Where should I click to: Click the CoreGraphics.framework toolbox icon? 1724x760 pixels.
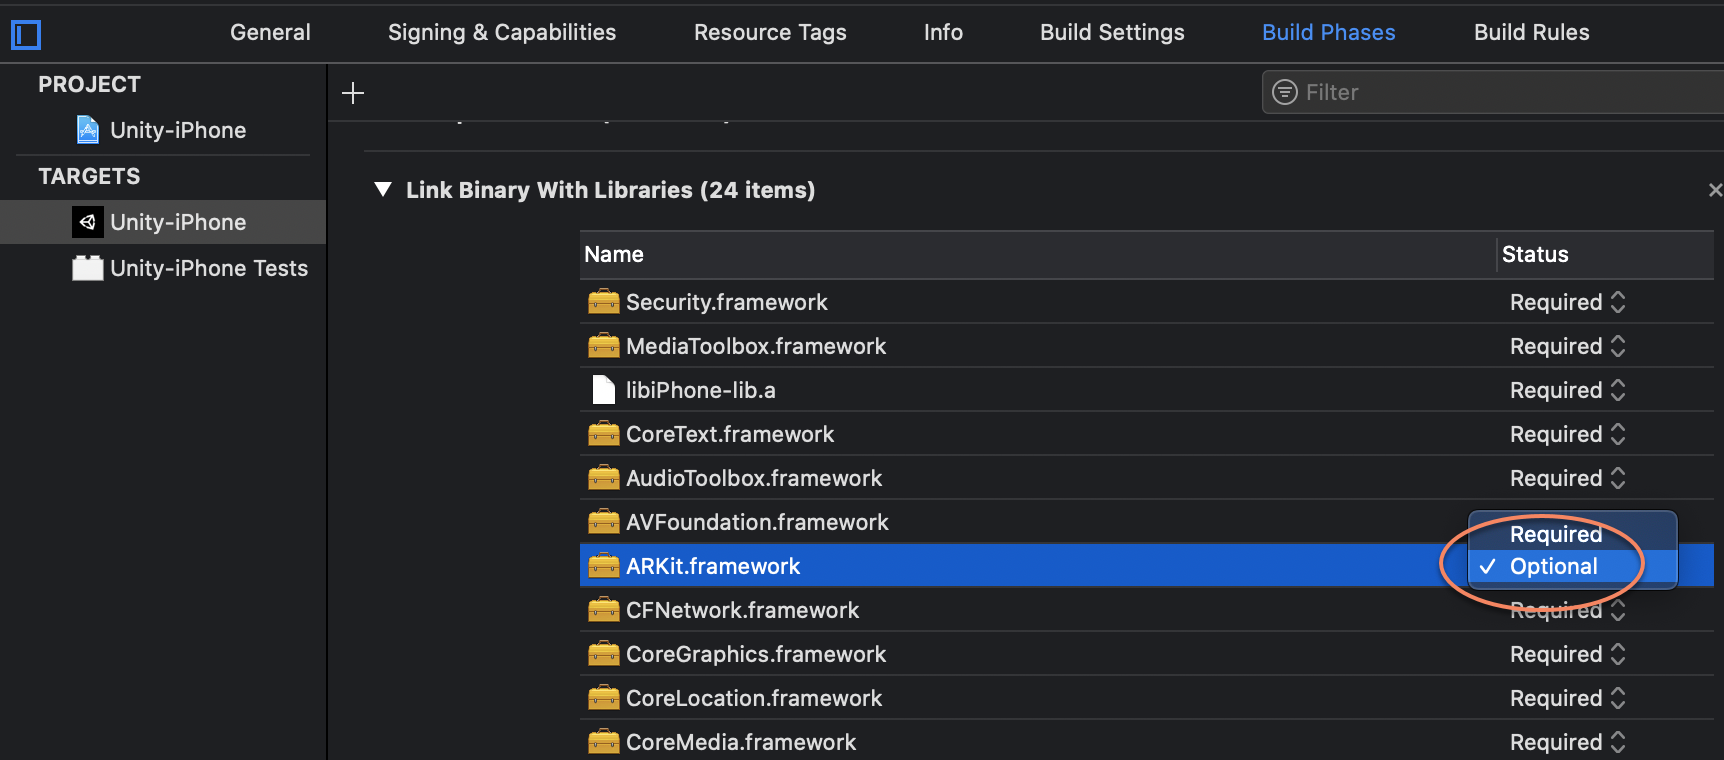pyautogui.click(x=603, y=654)
